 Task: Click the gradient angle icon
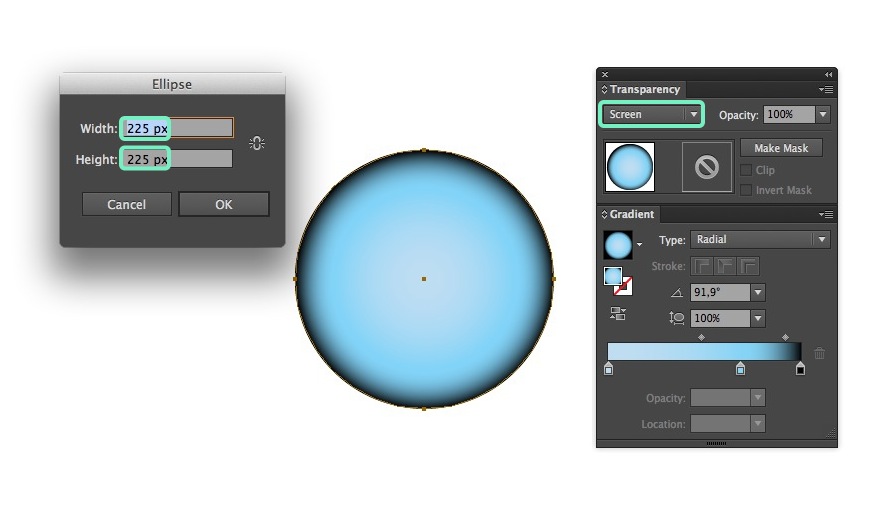tap(677, 292)
